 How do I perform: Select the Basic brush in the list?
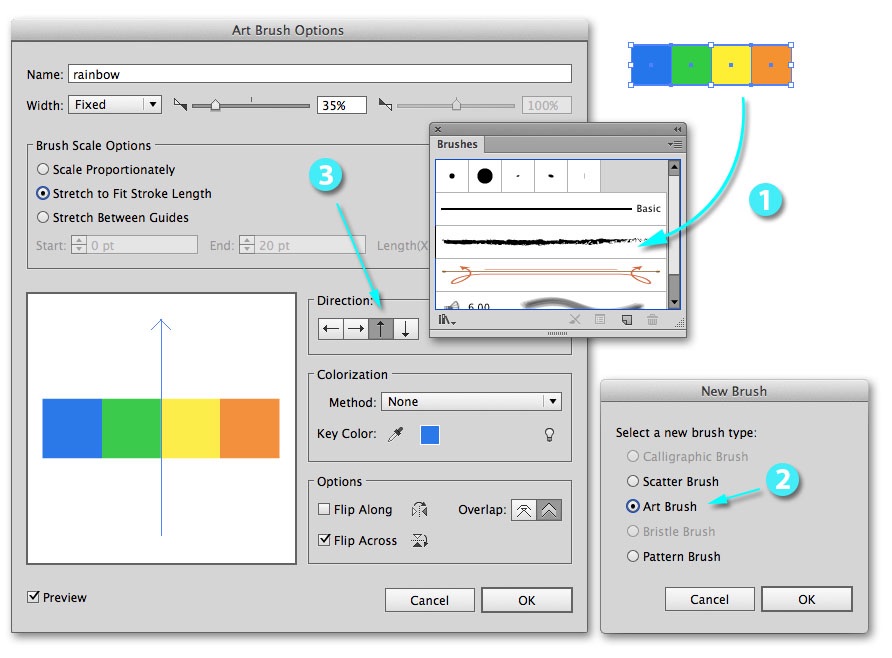(x=550, y=209)
